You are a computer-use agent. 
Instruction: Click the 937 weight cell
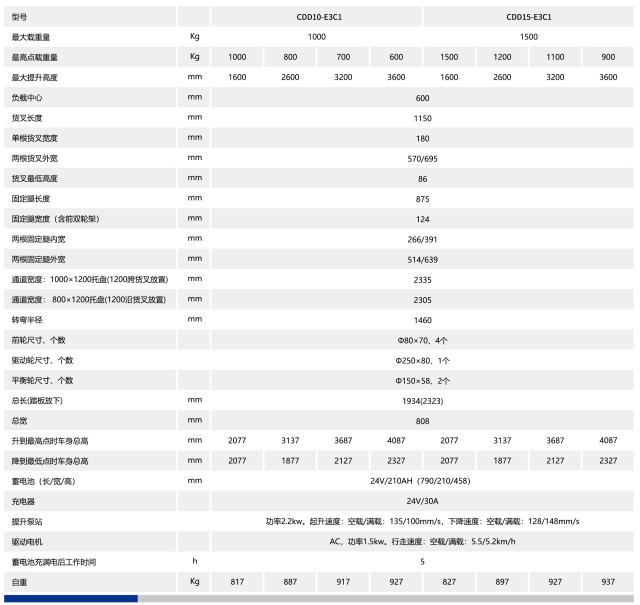(x=608, y=582)
